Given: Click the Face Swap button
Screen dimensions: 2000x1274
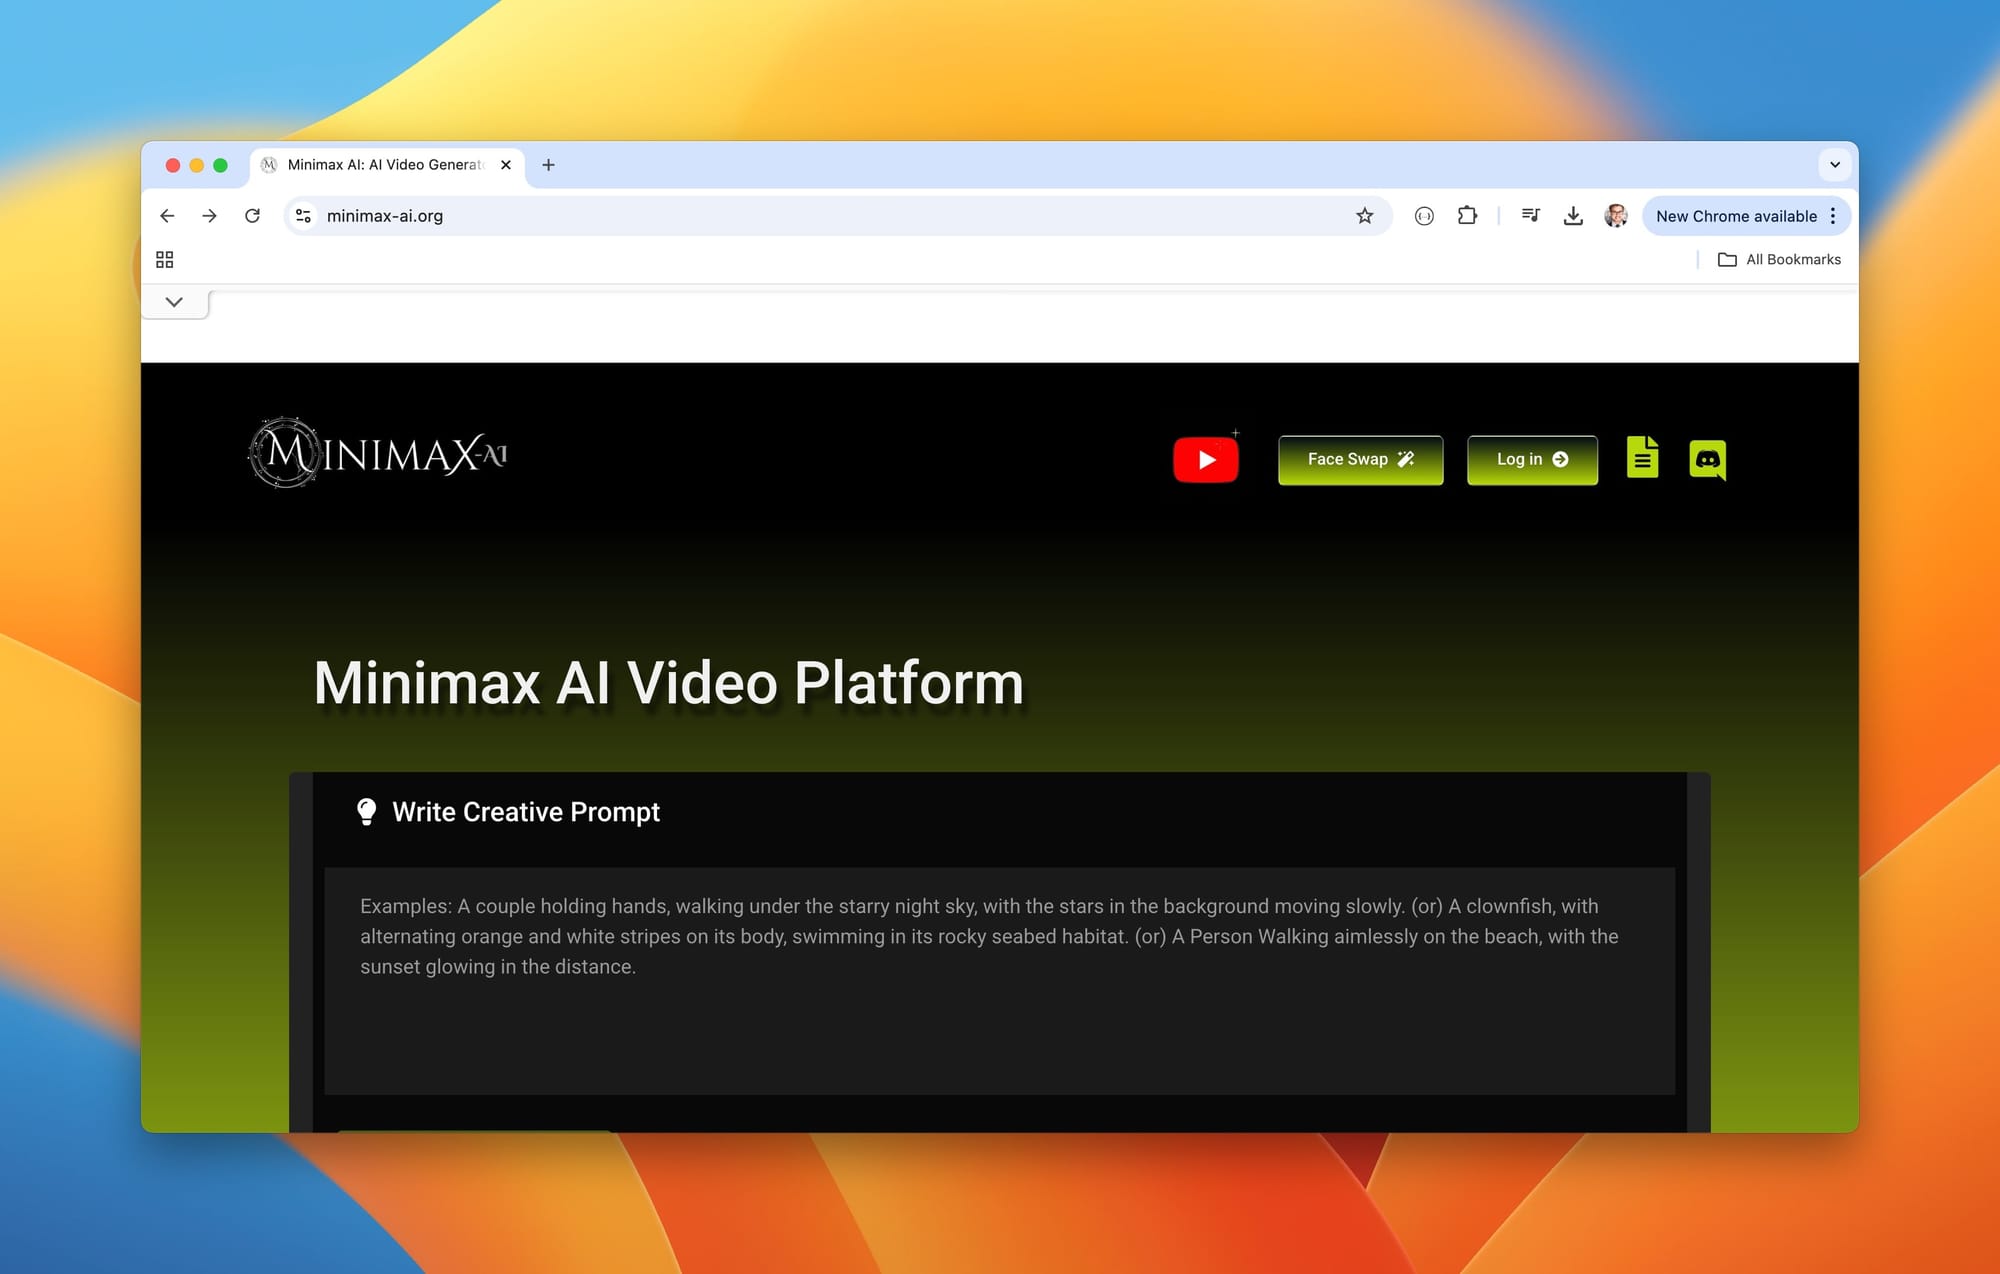Looking at the screenshot, I should [x=1361, y=460].
